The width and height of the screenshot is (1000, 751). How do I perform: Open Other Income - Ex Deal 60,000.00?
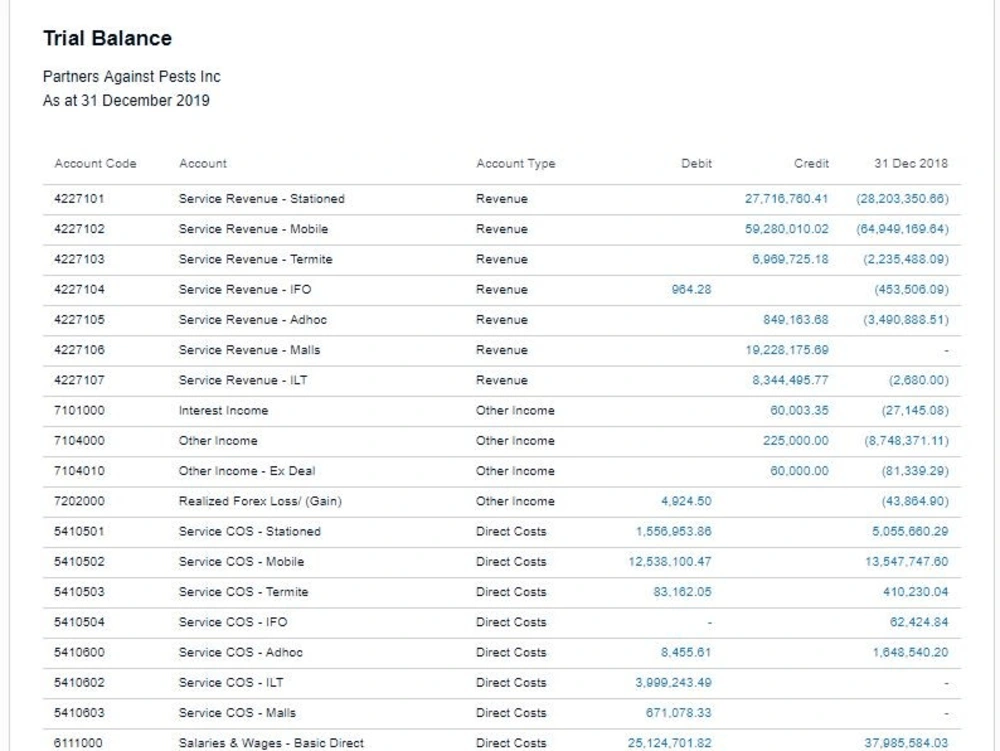point(799,471)
